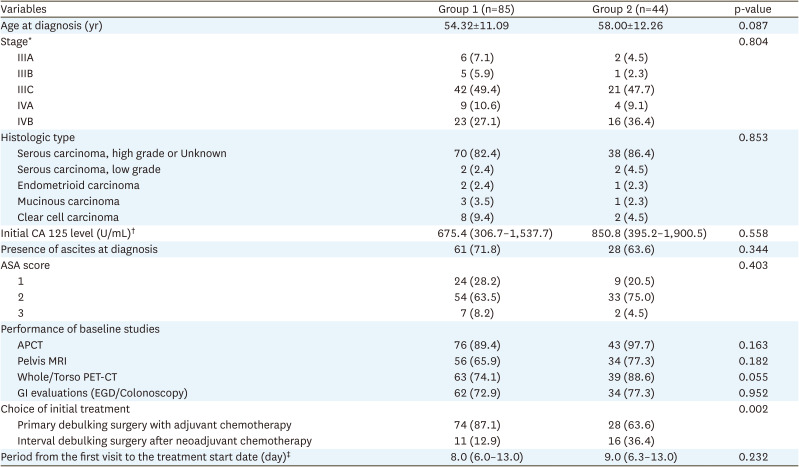This screenshot has width=799, height=467.
Task: Select the "Clear cell carcinoma" label
Action: [x=68, y=217]
